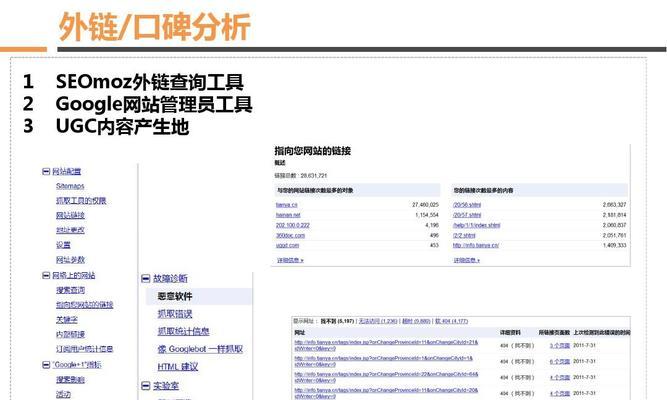Open 指向您网站的链接 sidebar item
The width and height of the screenshot is (667, 400).
[85, 305]
